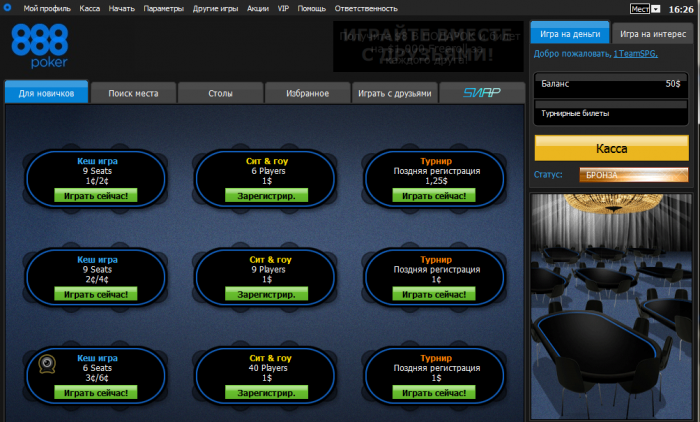
Task: Switch to Поиск места tab
Action: tap(133, 93)
